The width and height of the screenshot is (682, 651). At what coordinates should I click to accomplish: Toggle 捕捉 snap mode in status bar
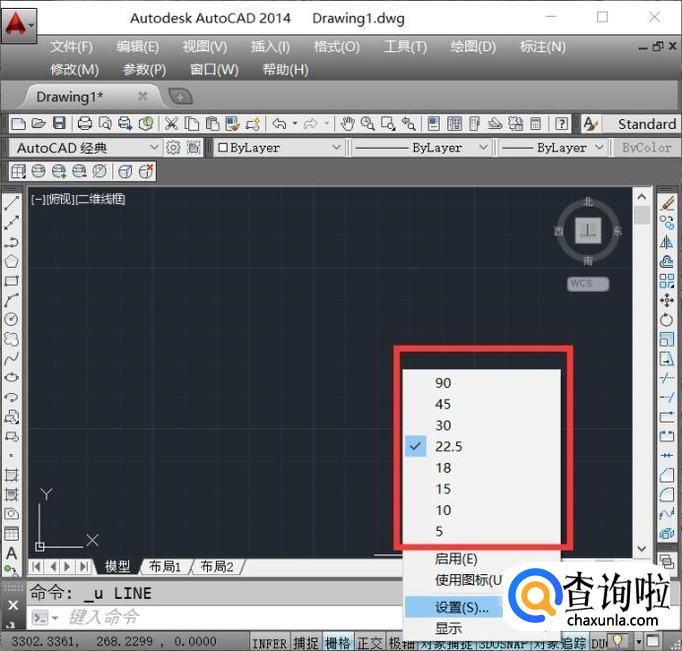[x=305, y=643]
